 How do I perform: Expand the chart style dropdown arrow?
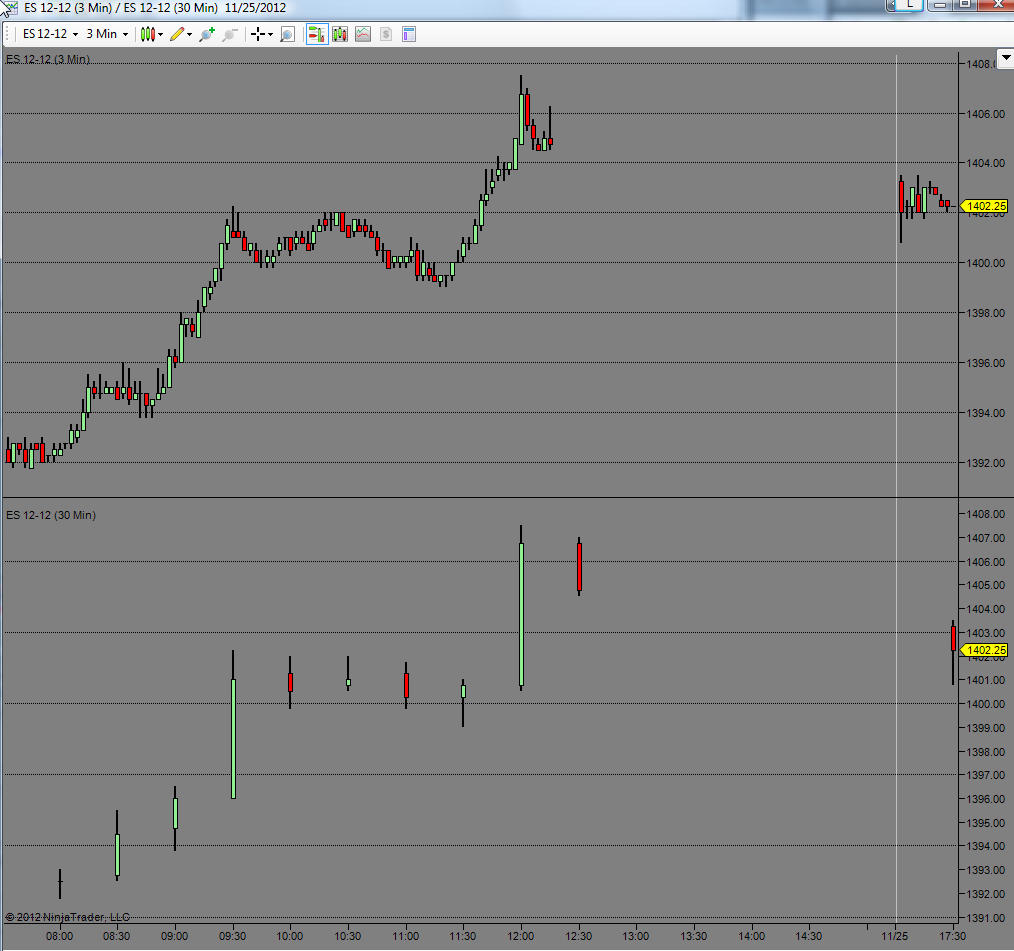pos(160,34)
